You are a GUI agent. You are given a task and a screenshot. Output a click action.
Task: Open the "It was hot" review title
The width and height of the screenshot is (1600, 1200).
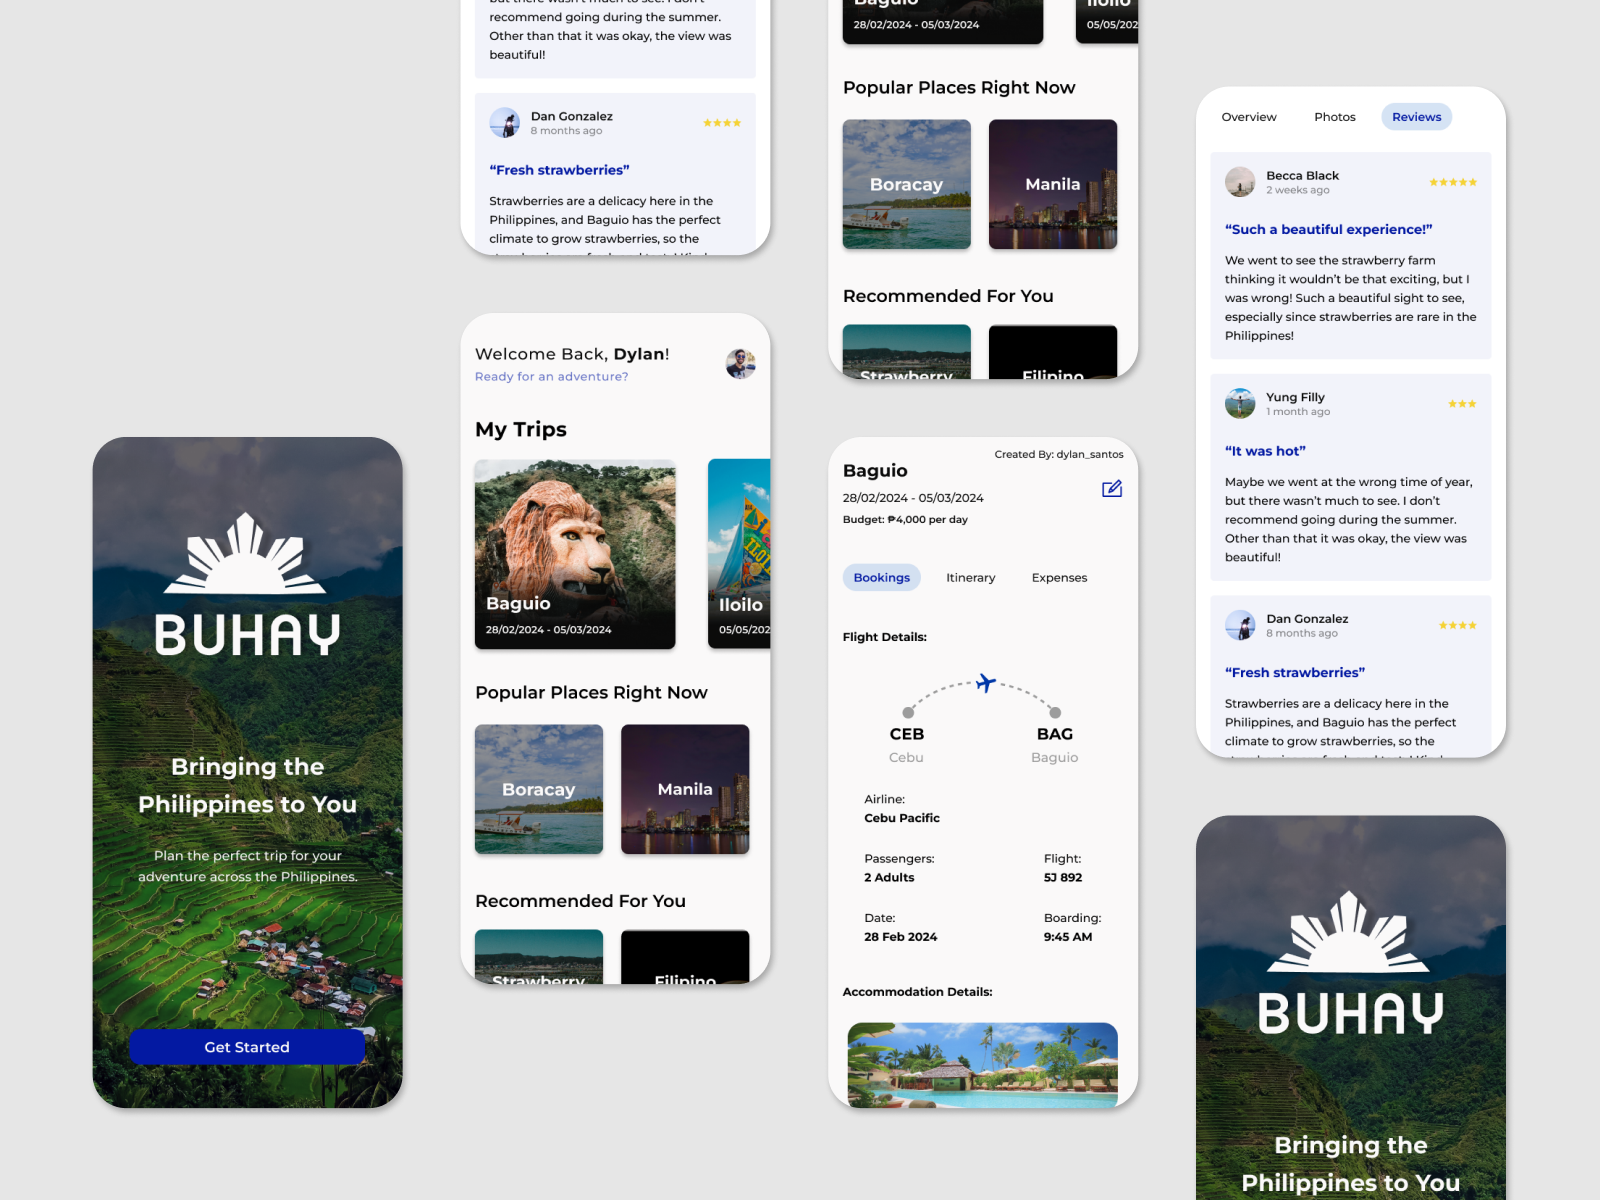(1265, 451)
